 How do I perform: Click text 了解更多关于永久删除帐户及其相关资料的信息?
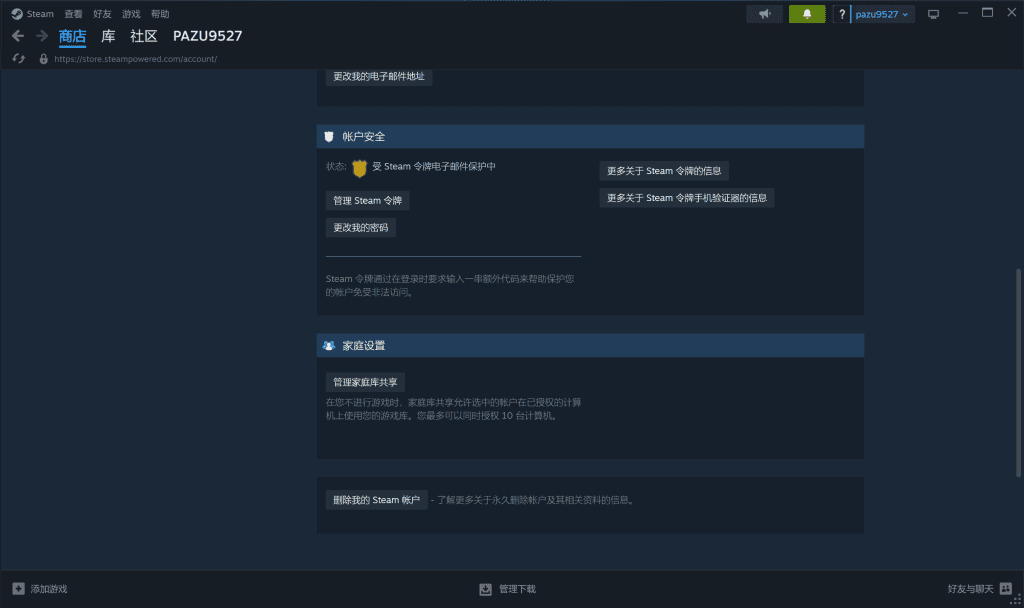click(x=536, y=500)
